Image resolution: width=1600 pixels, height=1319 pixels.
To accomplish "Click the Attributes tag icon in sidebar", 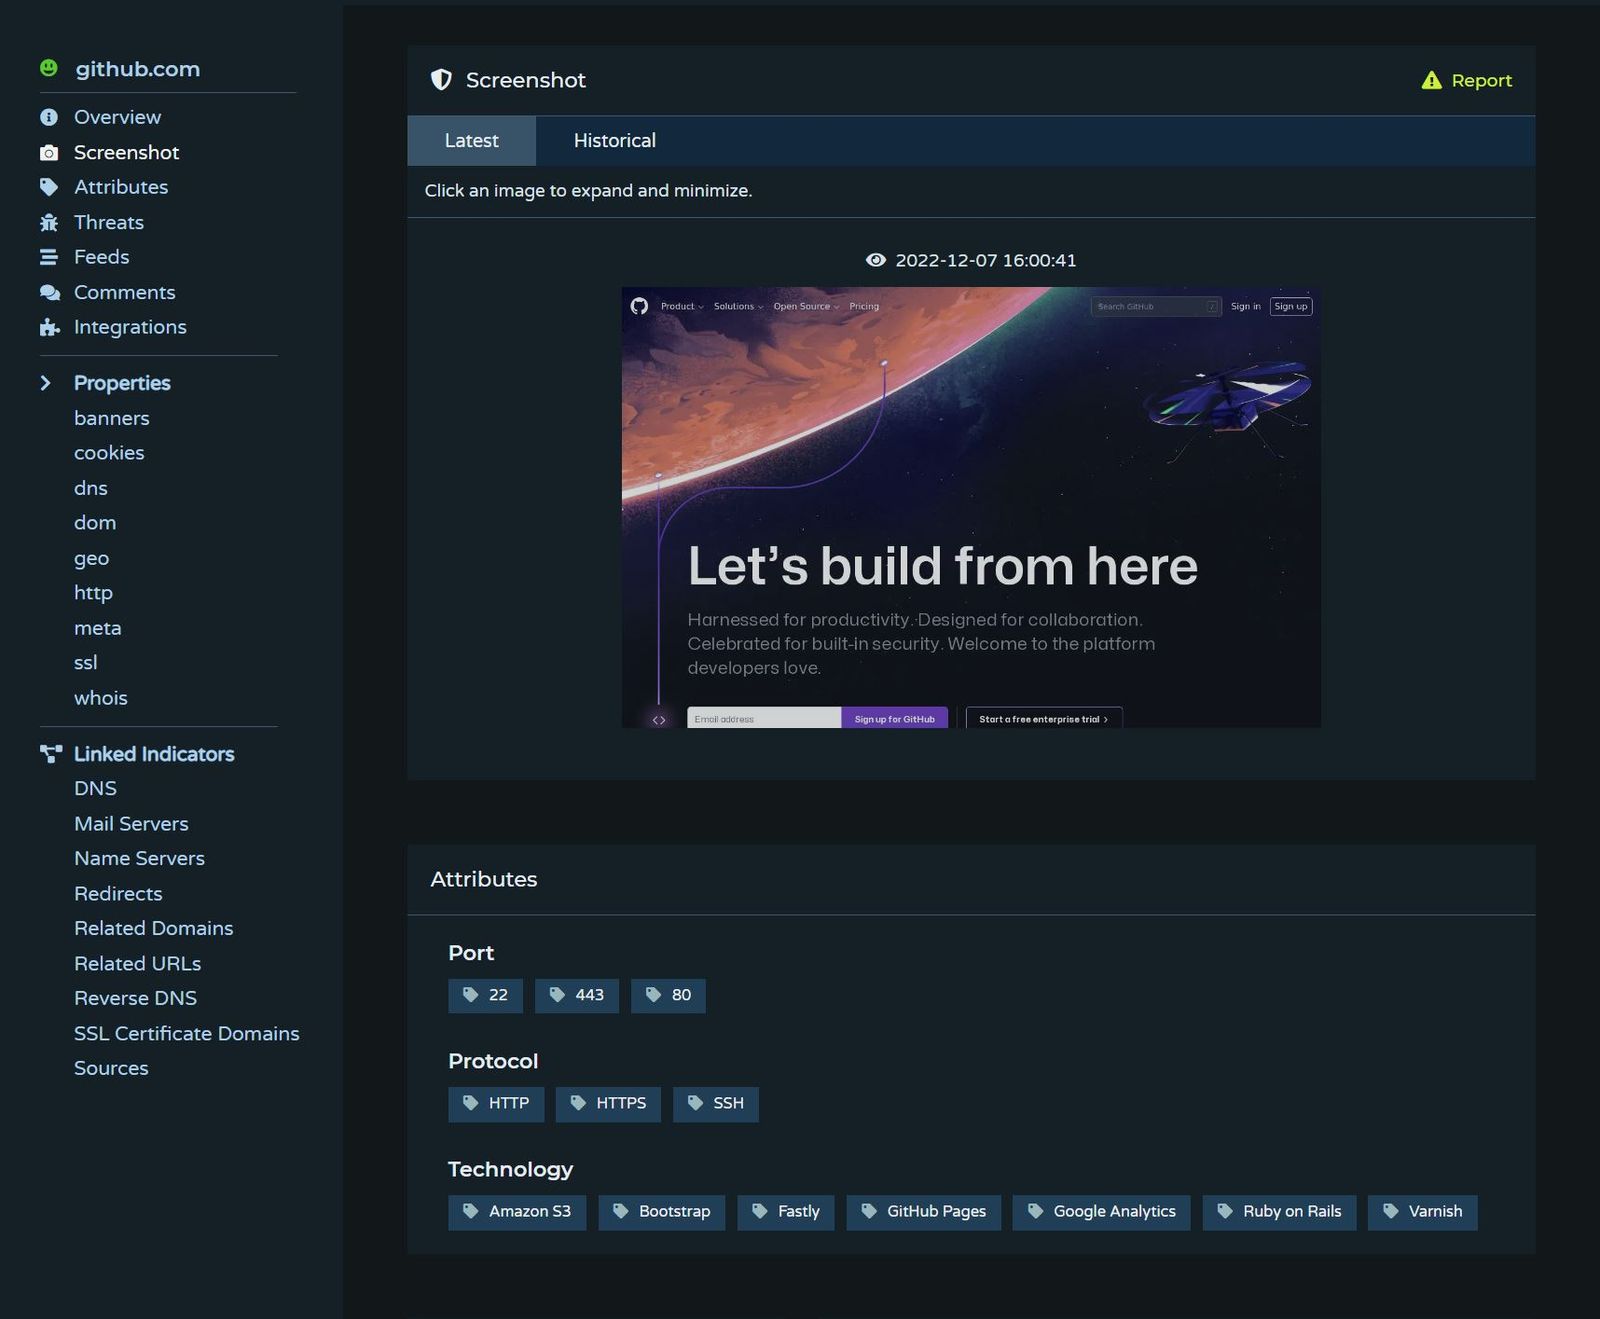I will [48, 187].
